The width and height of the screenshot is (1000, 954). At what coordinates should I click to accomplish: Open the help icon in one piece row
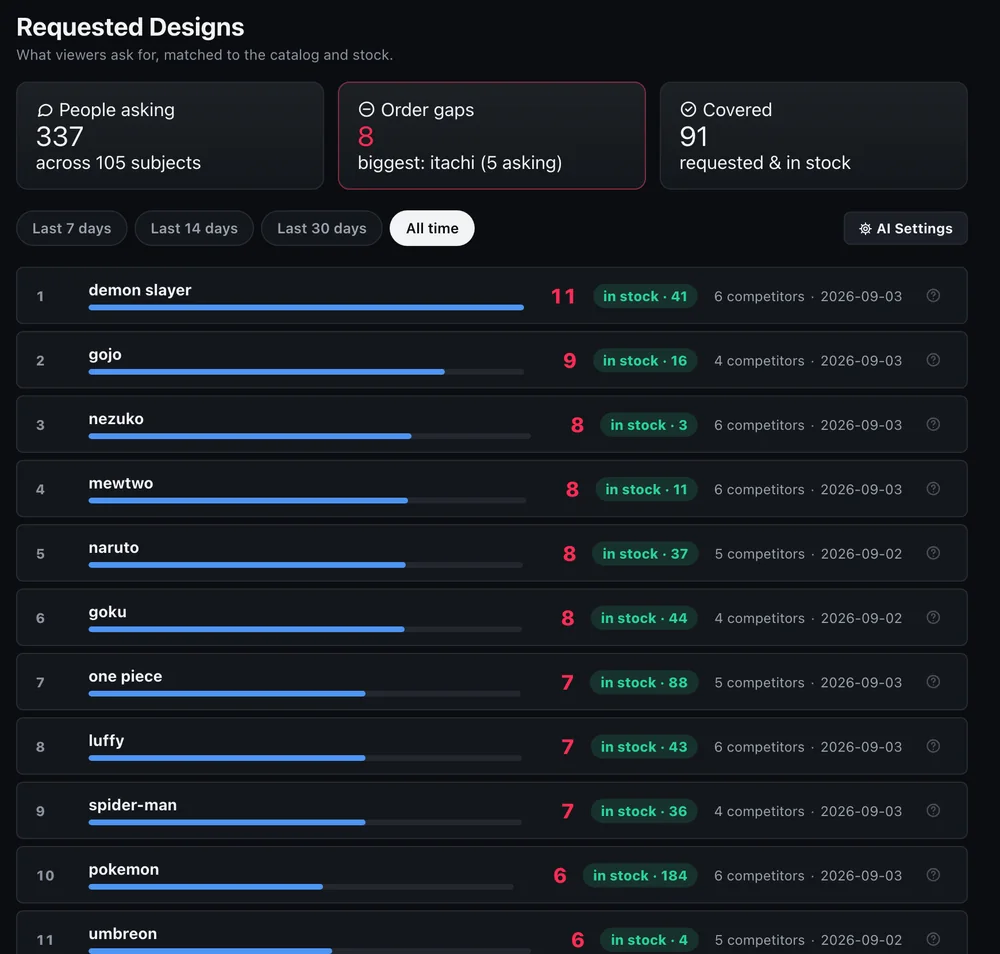[x=933, y=682]
